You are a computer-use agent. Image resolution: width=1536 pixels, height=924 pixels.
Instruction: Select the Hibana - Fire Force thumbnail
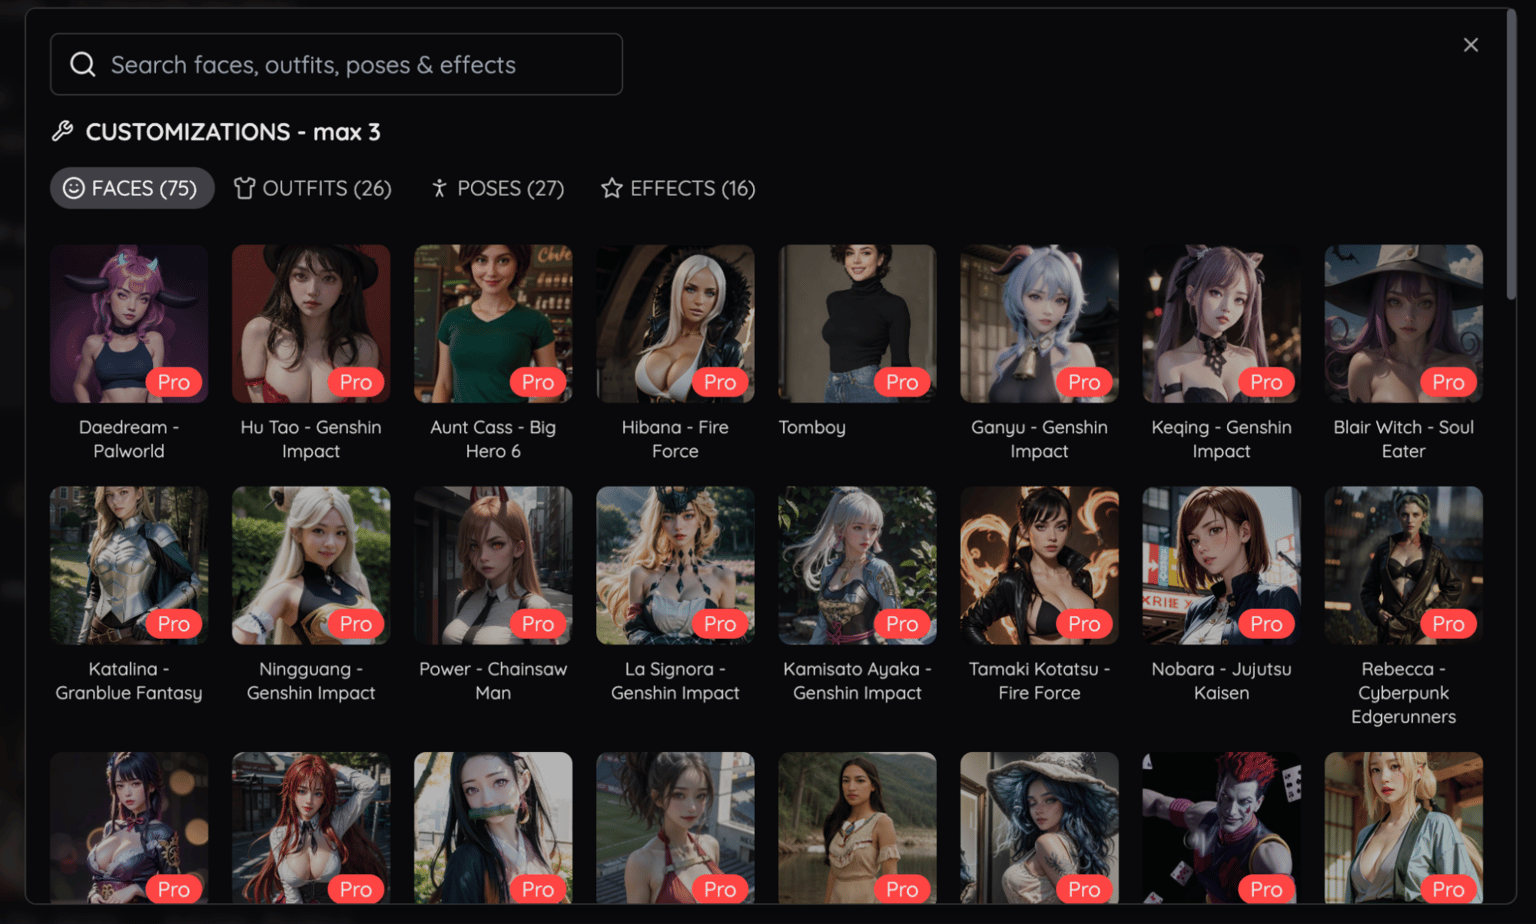click(x=675, y=324)
